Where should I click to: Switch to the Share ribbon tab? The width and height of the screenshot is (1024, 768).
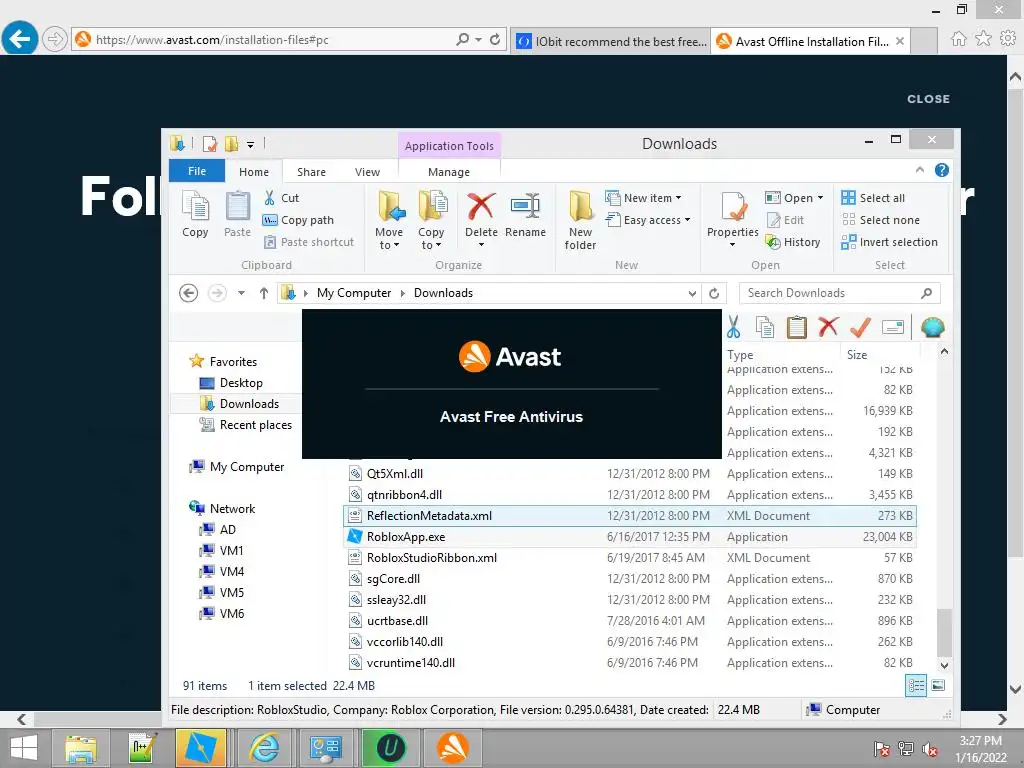(x=312, y=172)
